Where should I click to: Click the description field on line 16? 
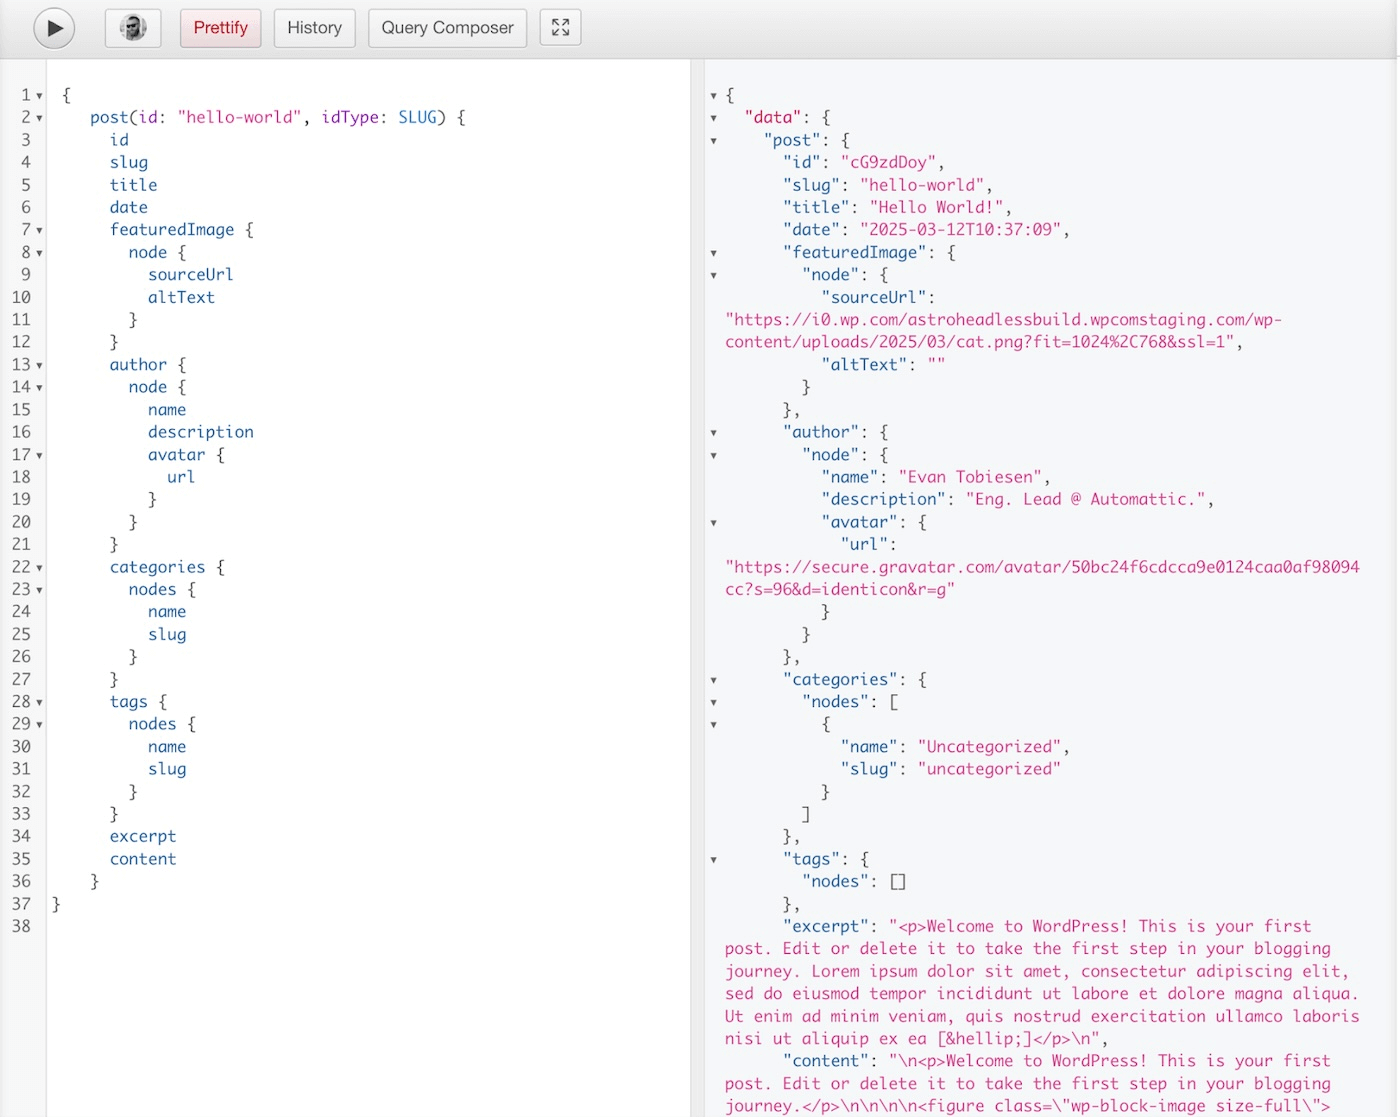click(201, 432)
